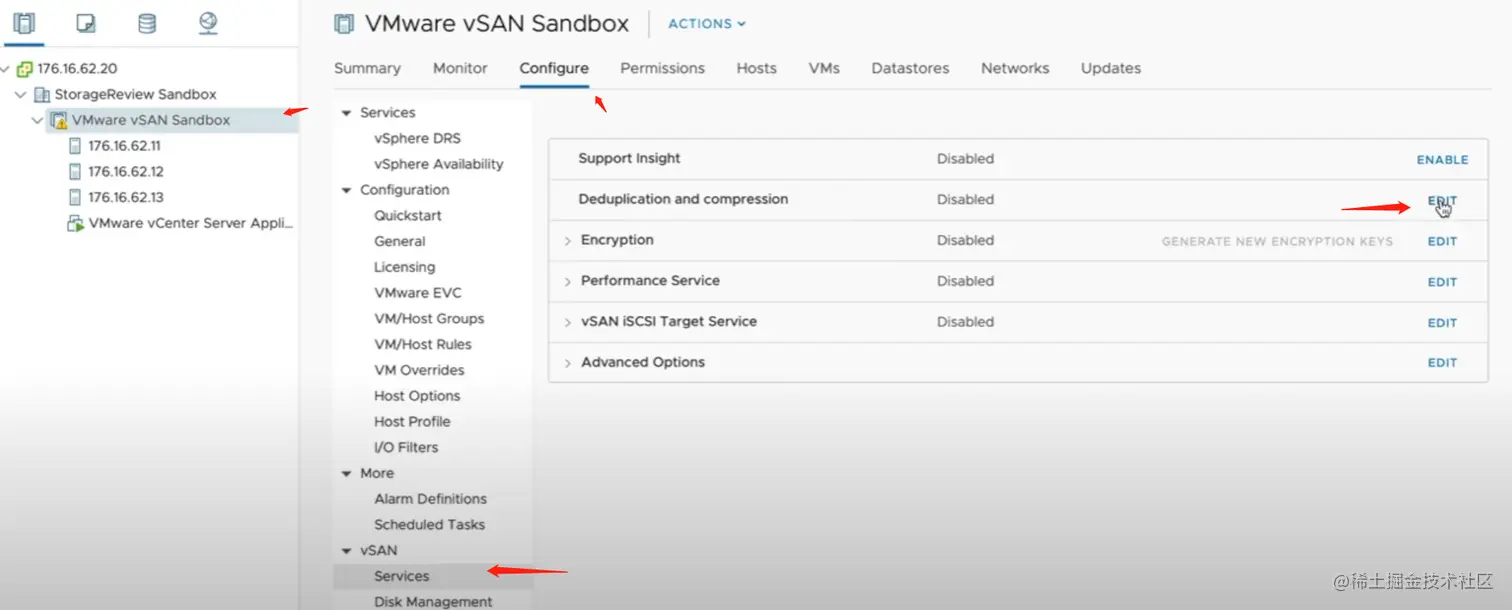
Task: Expand the vSAN iSCSI Target Service row
Action: tap(567, 323)
